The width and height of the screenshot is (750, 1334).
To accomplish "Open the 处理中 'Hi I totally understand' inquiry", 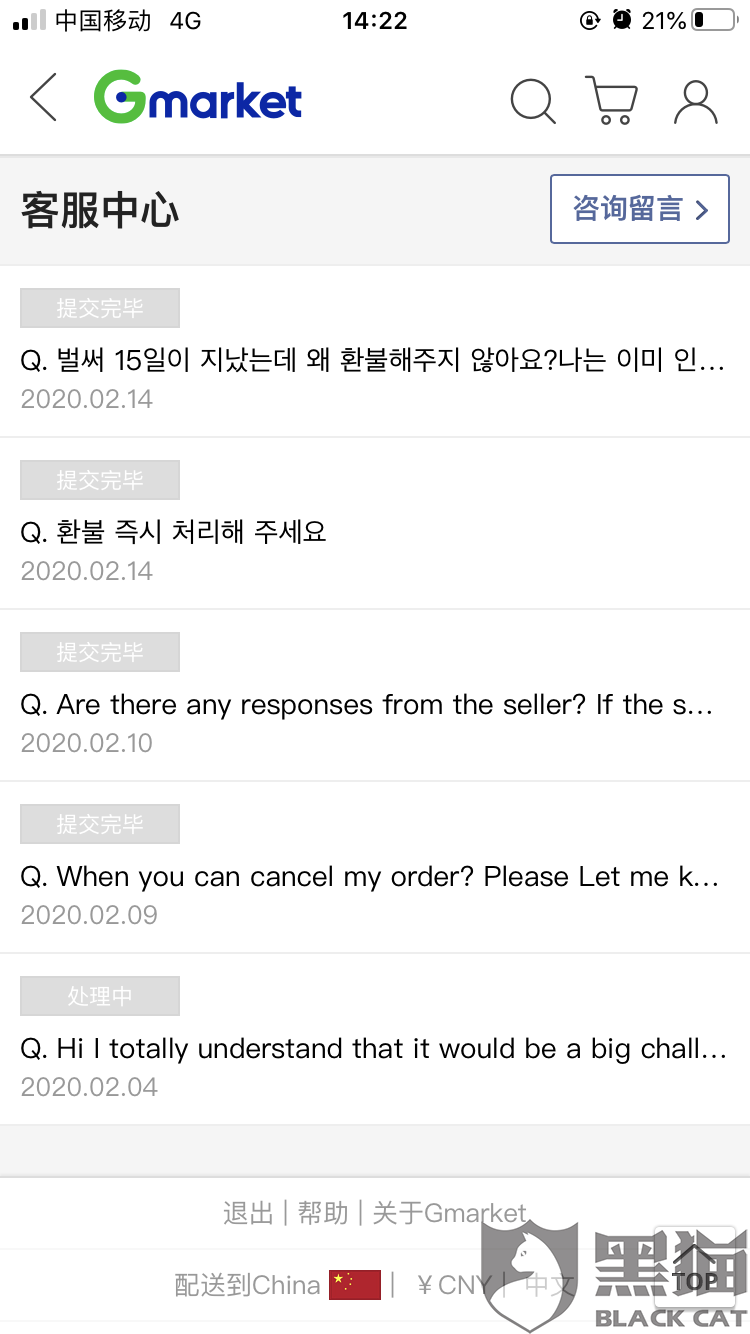I will (x=375, y=1040).
